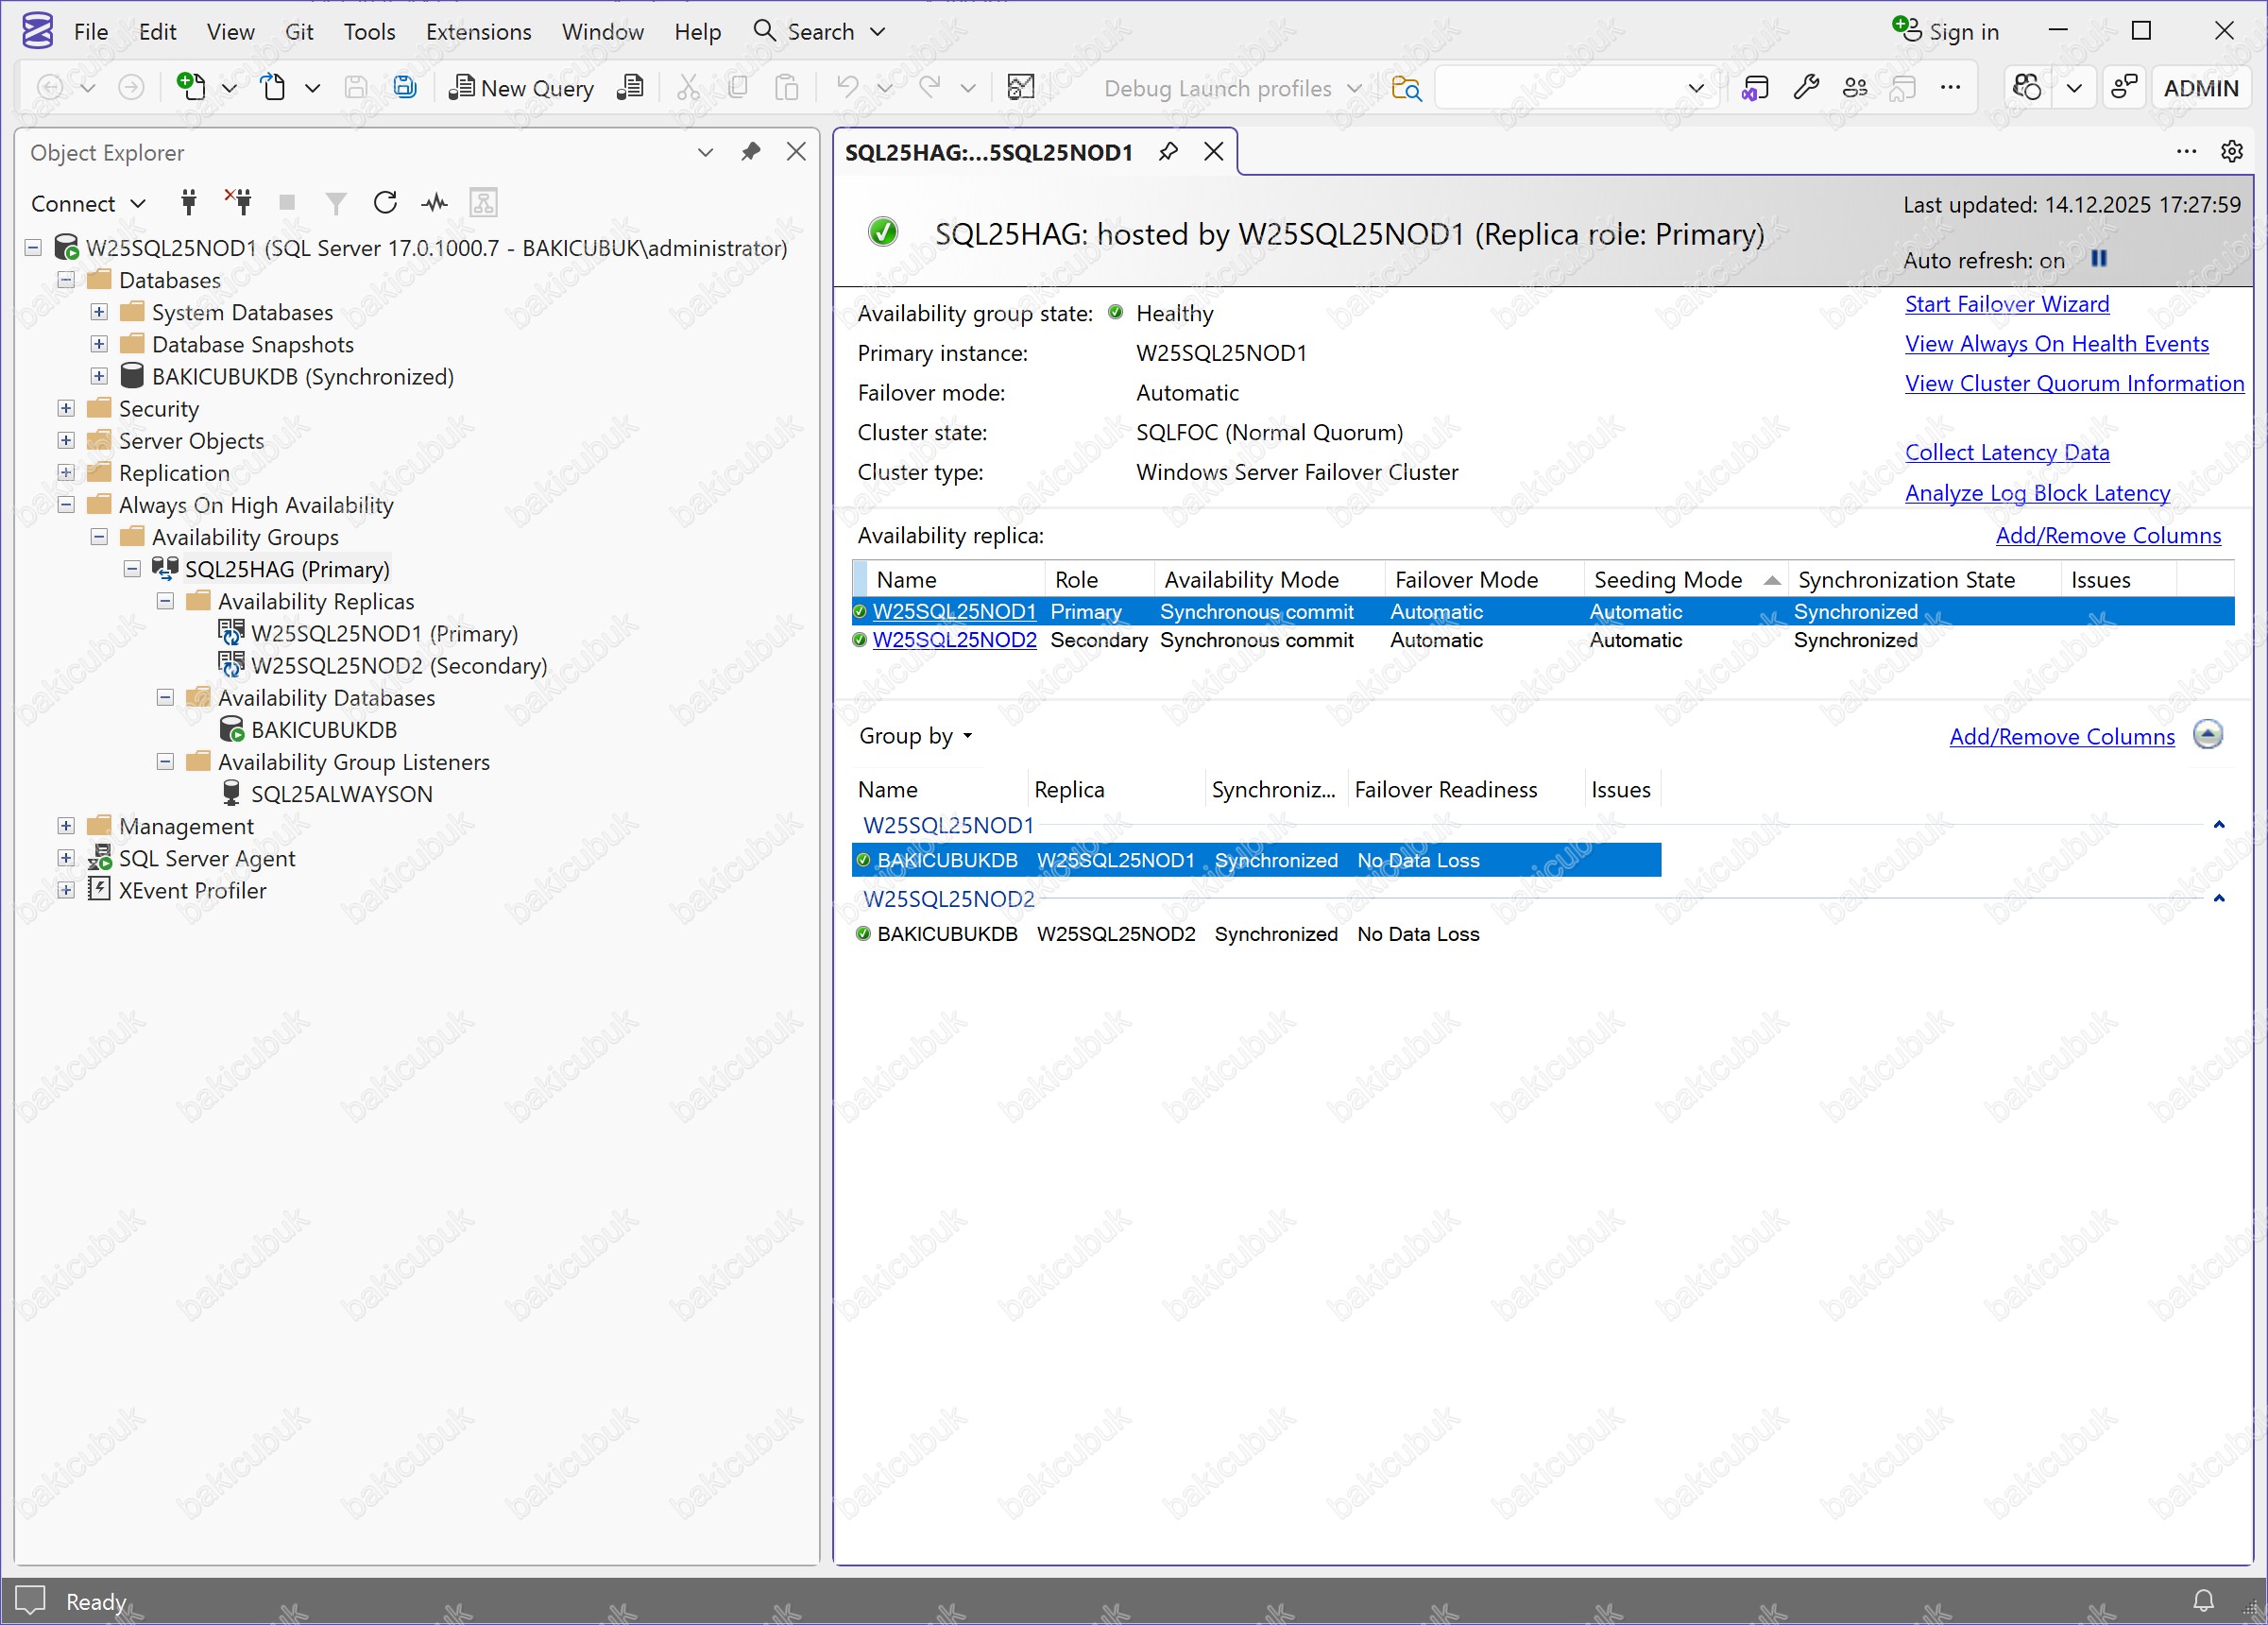Click Start Failover Wizard link
This screenshot has height=1625, width=2268.
pos(2006,304)
